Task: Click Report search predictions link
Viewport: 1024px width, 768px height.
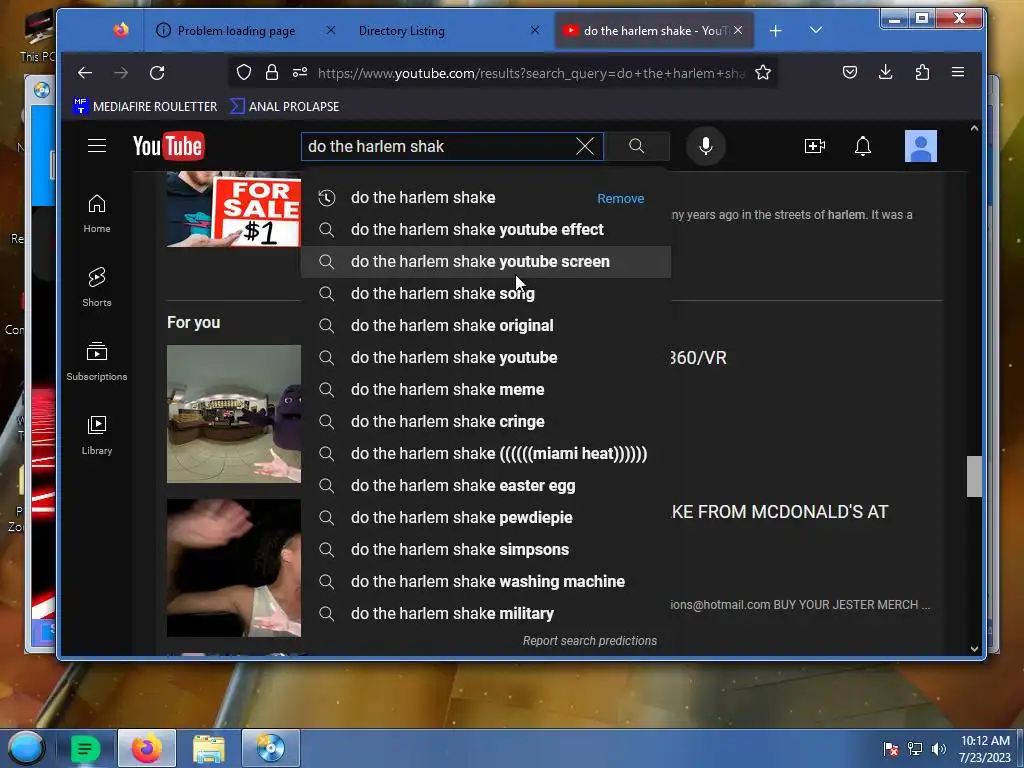Action: coord(590,641)
